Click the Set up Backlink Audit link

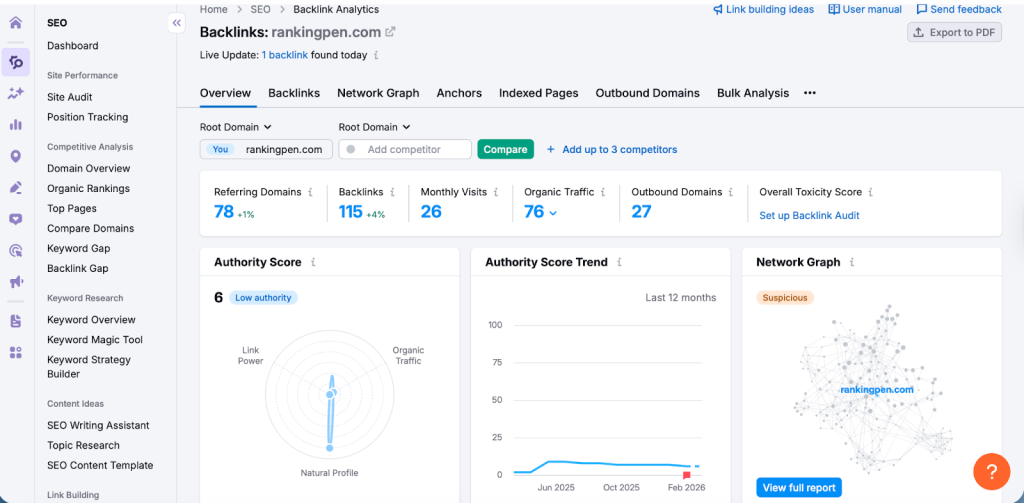pyautogui.click(x=809, y=215)
